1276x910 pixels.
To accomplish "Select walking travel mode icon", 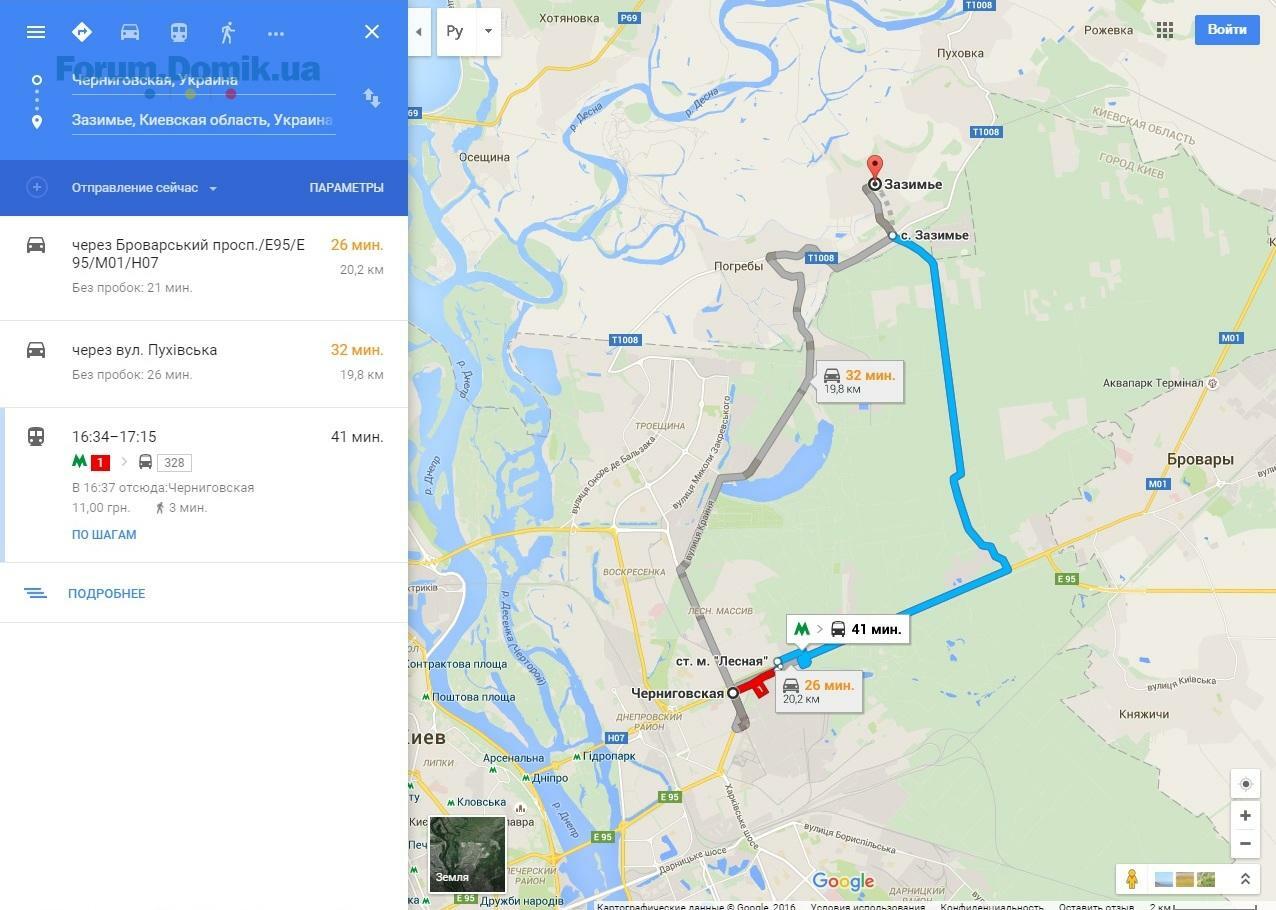I will pos(228,32).
